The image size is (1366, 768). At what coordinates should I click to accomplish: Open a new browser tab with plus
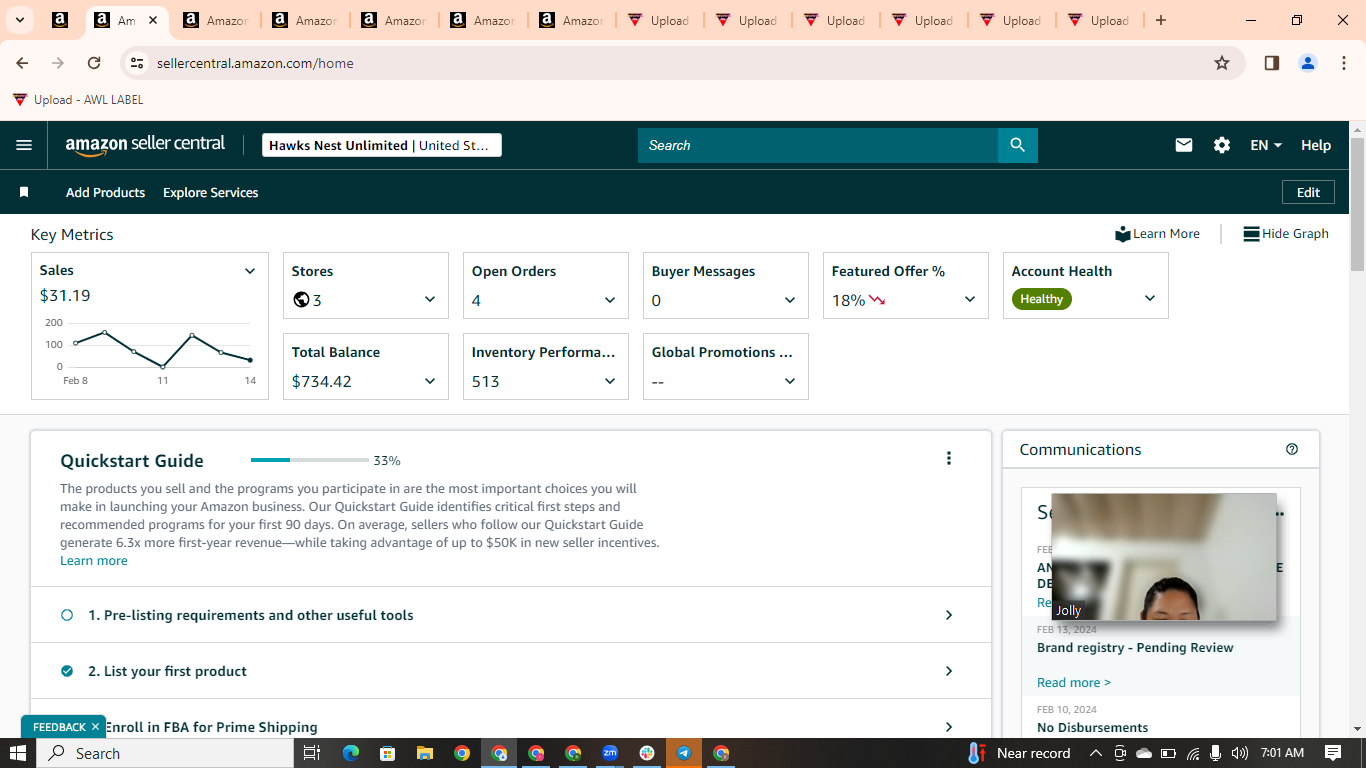click(1160, 20)
